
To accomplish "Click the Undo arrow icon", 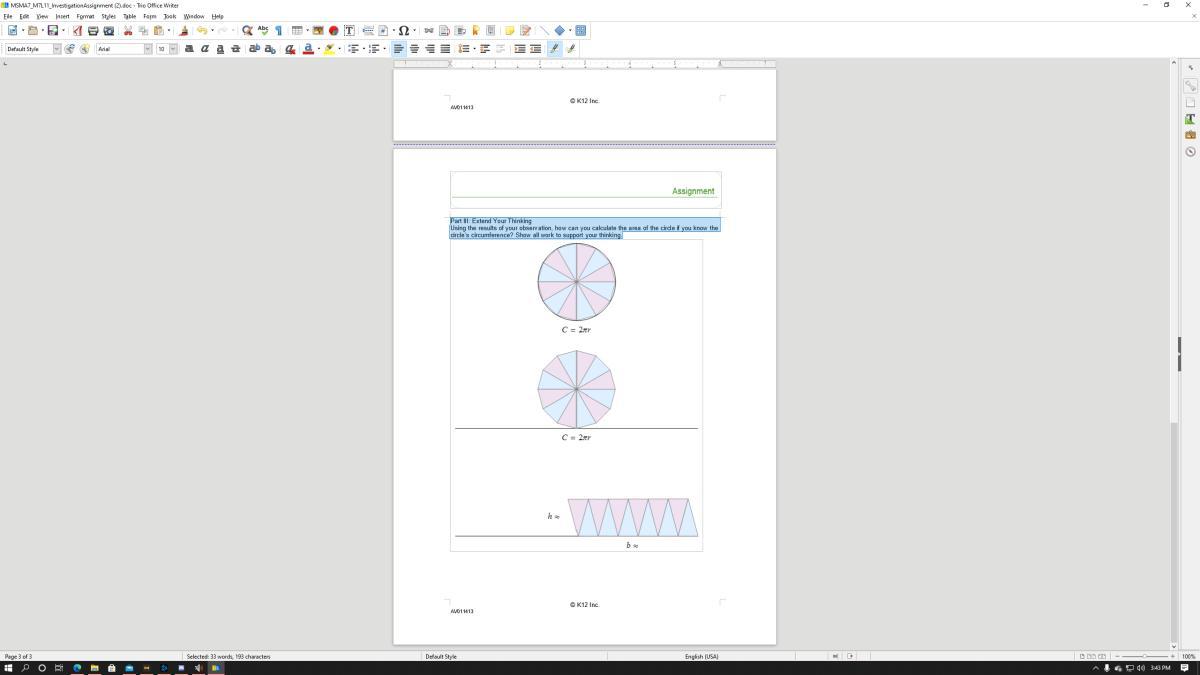I will point(201,31).
